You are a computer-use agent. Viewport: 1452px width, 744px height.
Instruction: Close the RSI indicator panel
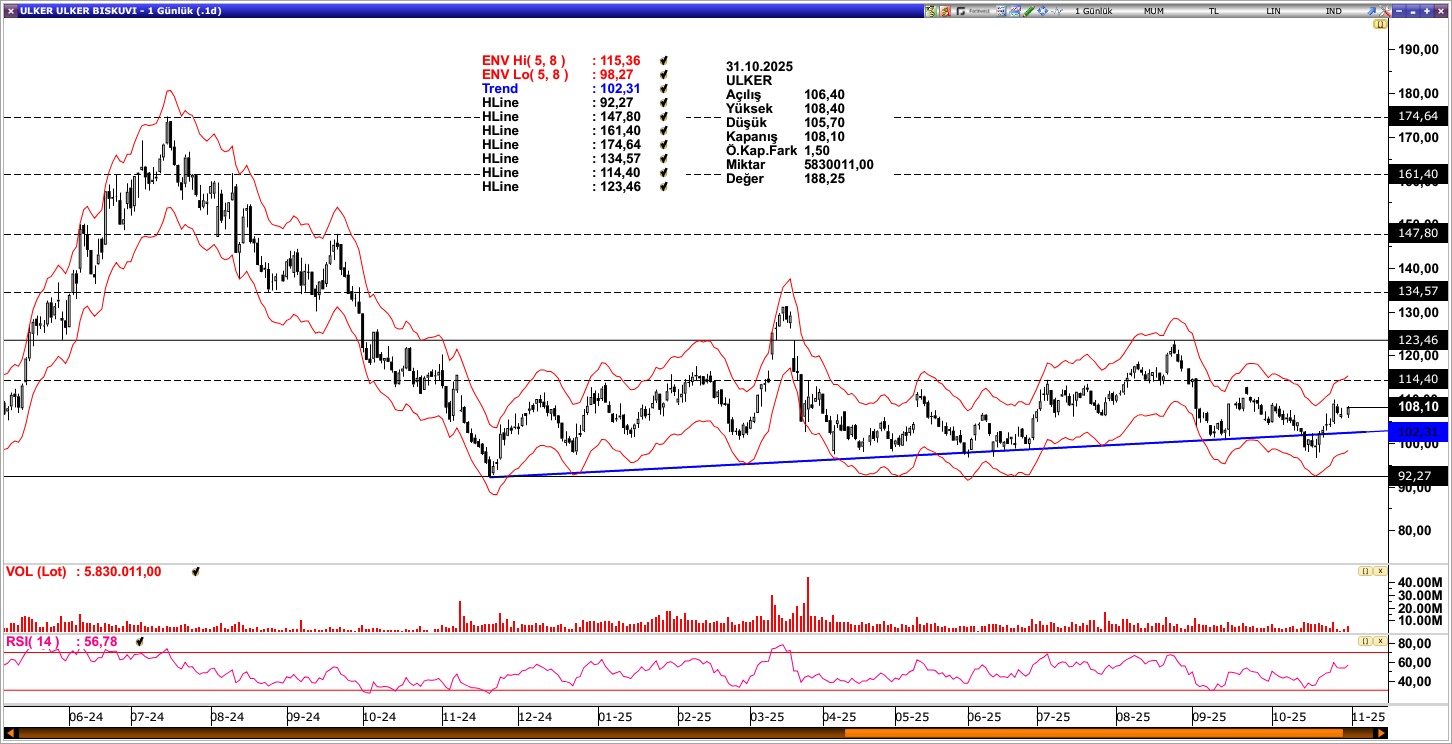pyautogui.click(x=1380, y=640)
